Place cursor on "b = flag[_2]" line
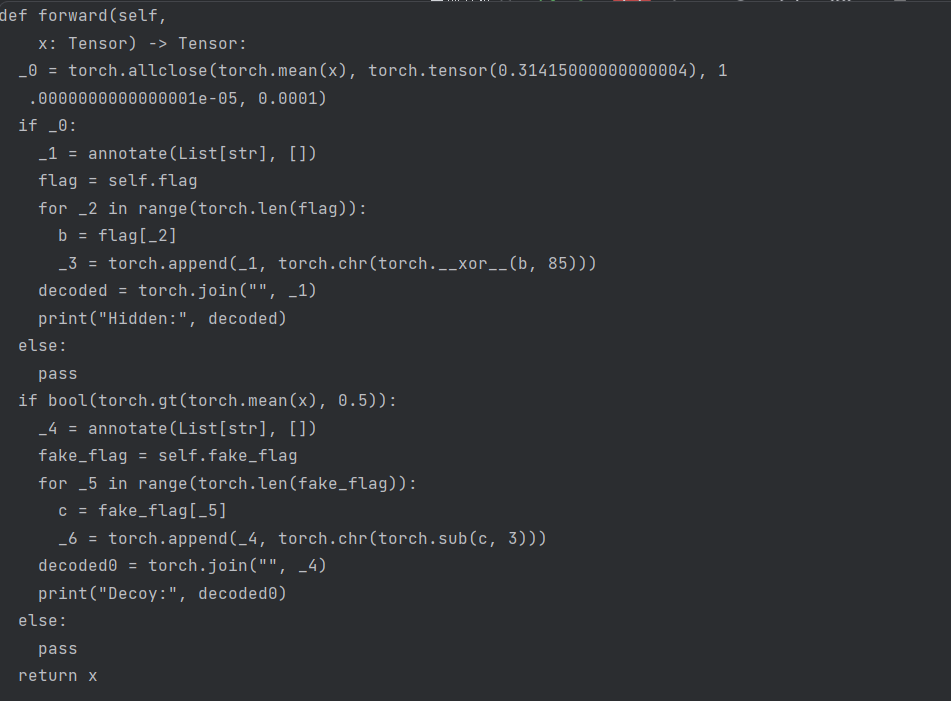 (x=117, y=236)
